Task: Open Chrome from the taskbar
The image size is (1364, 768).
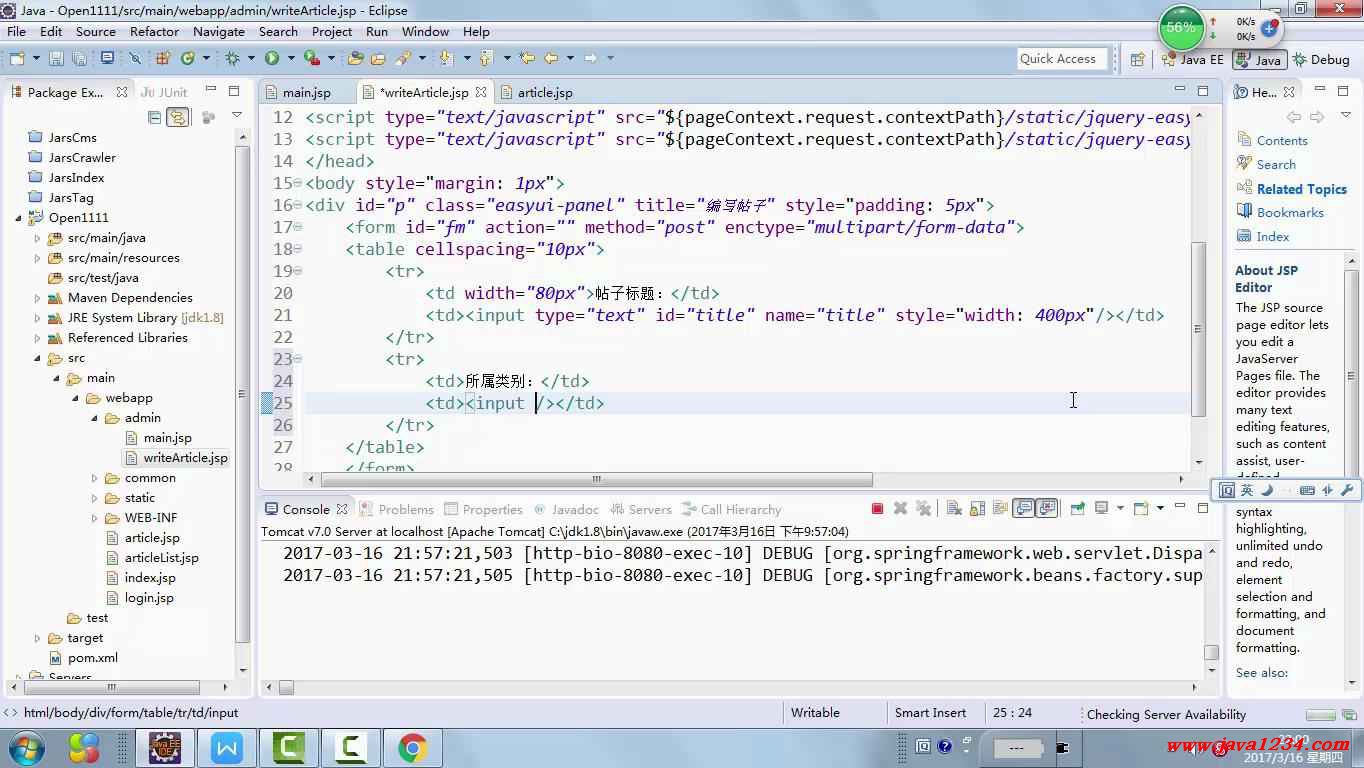Action: point(412,748)
